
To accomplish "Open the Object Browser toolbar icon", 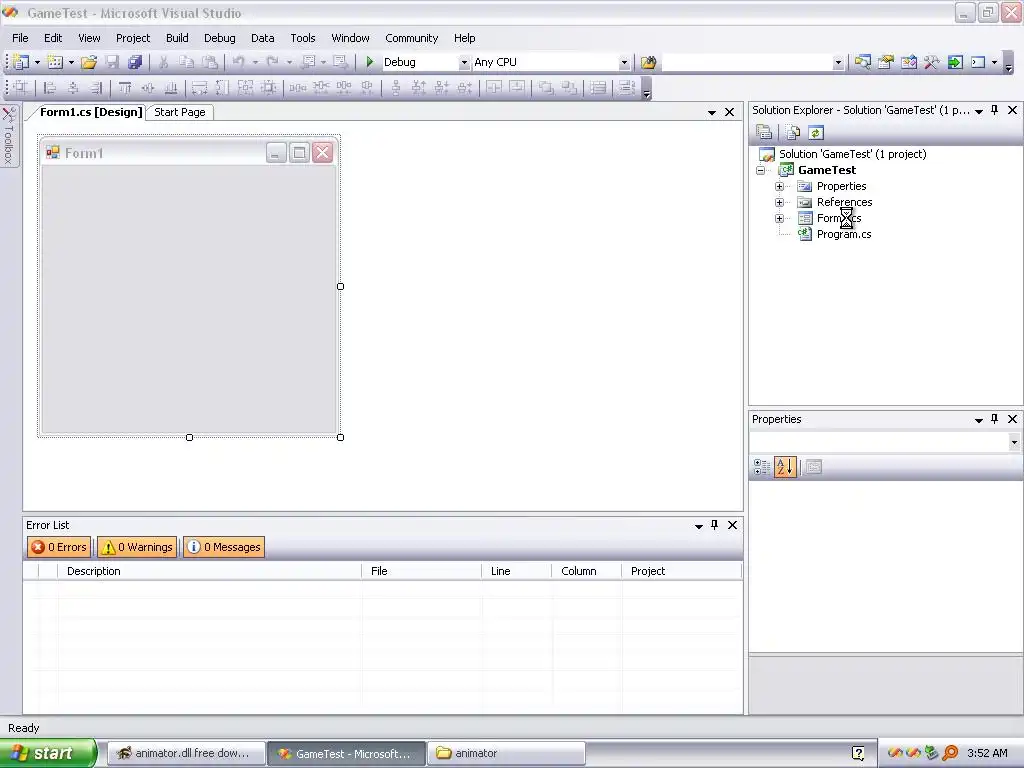I will (x=908, y=62).
